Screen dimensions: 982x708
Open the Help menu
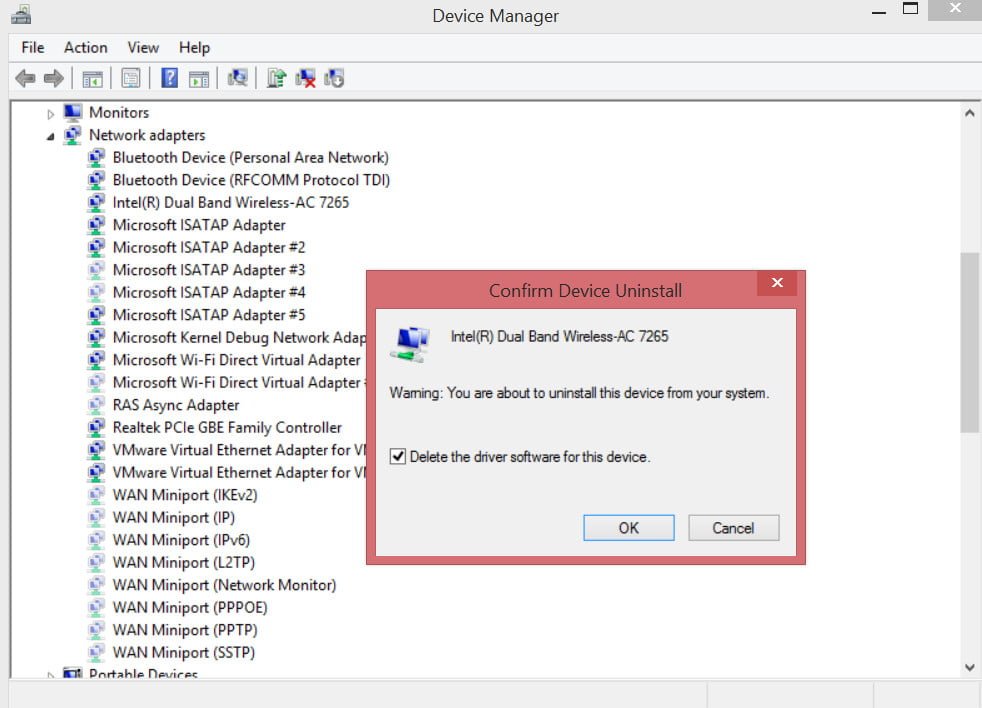[194, 48]
